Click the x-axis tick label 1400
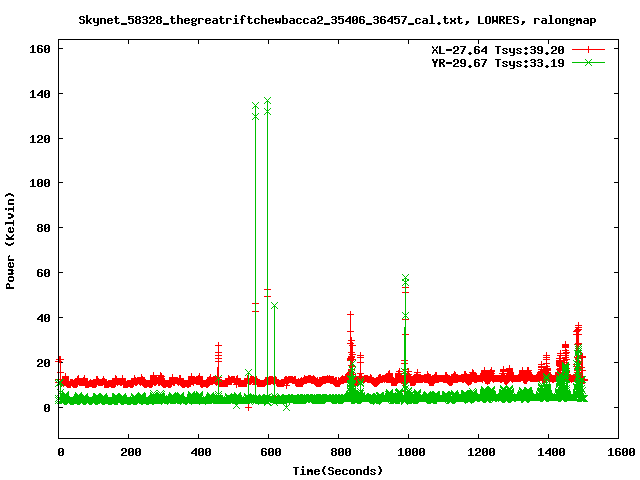Viewport: 640px width, 480px height. pyautogui.click(x=551, y=452)
